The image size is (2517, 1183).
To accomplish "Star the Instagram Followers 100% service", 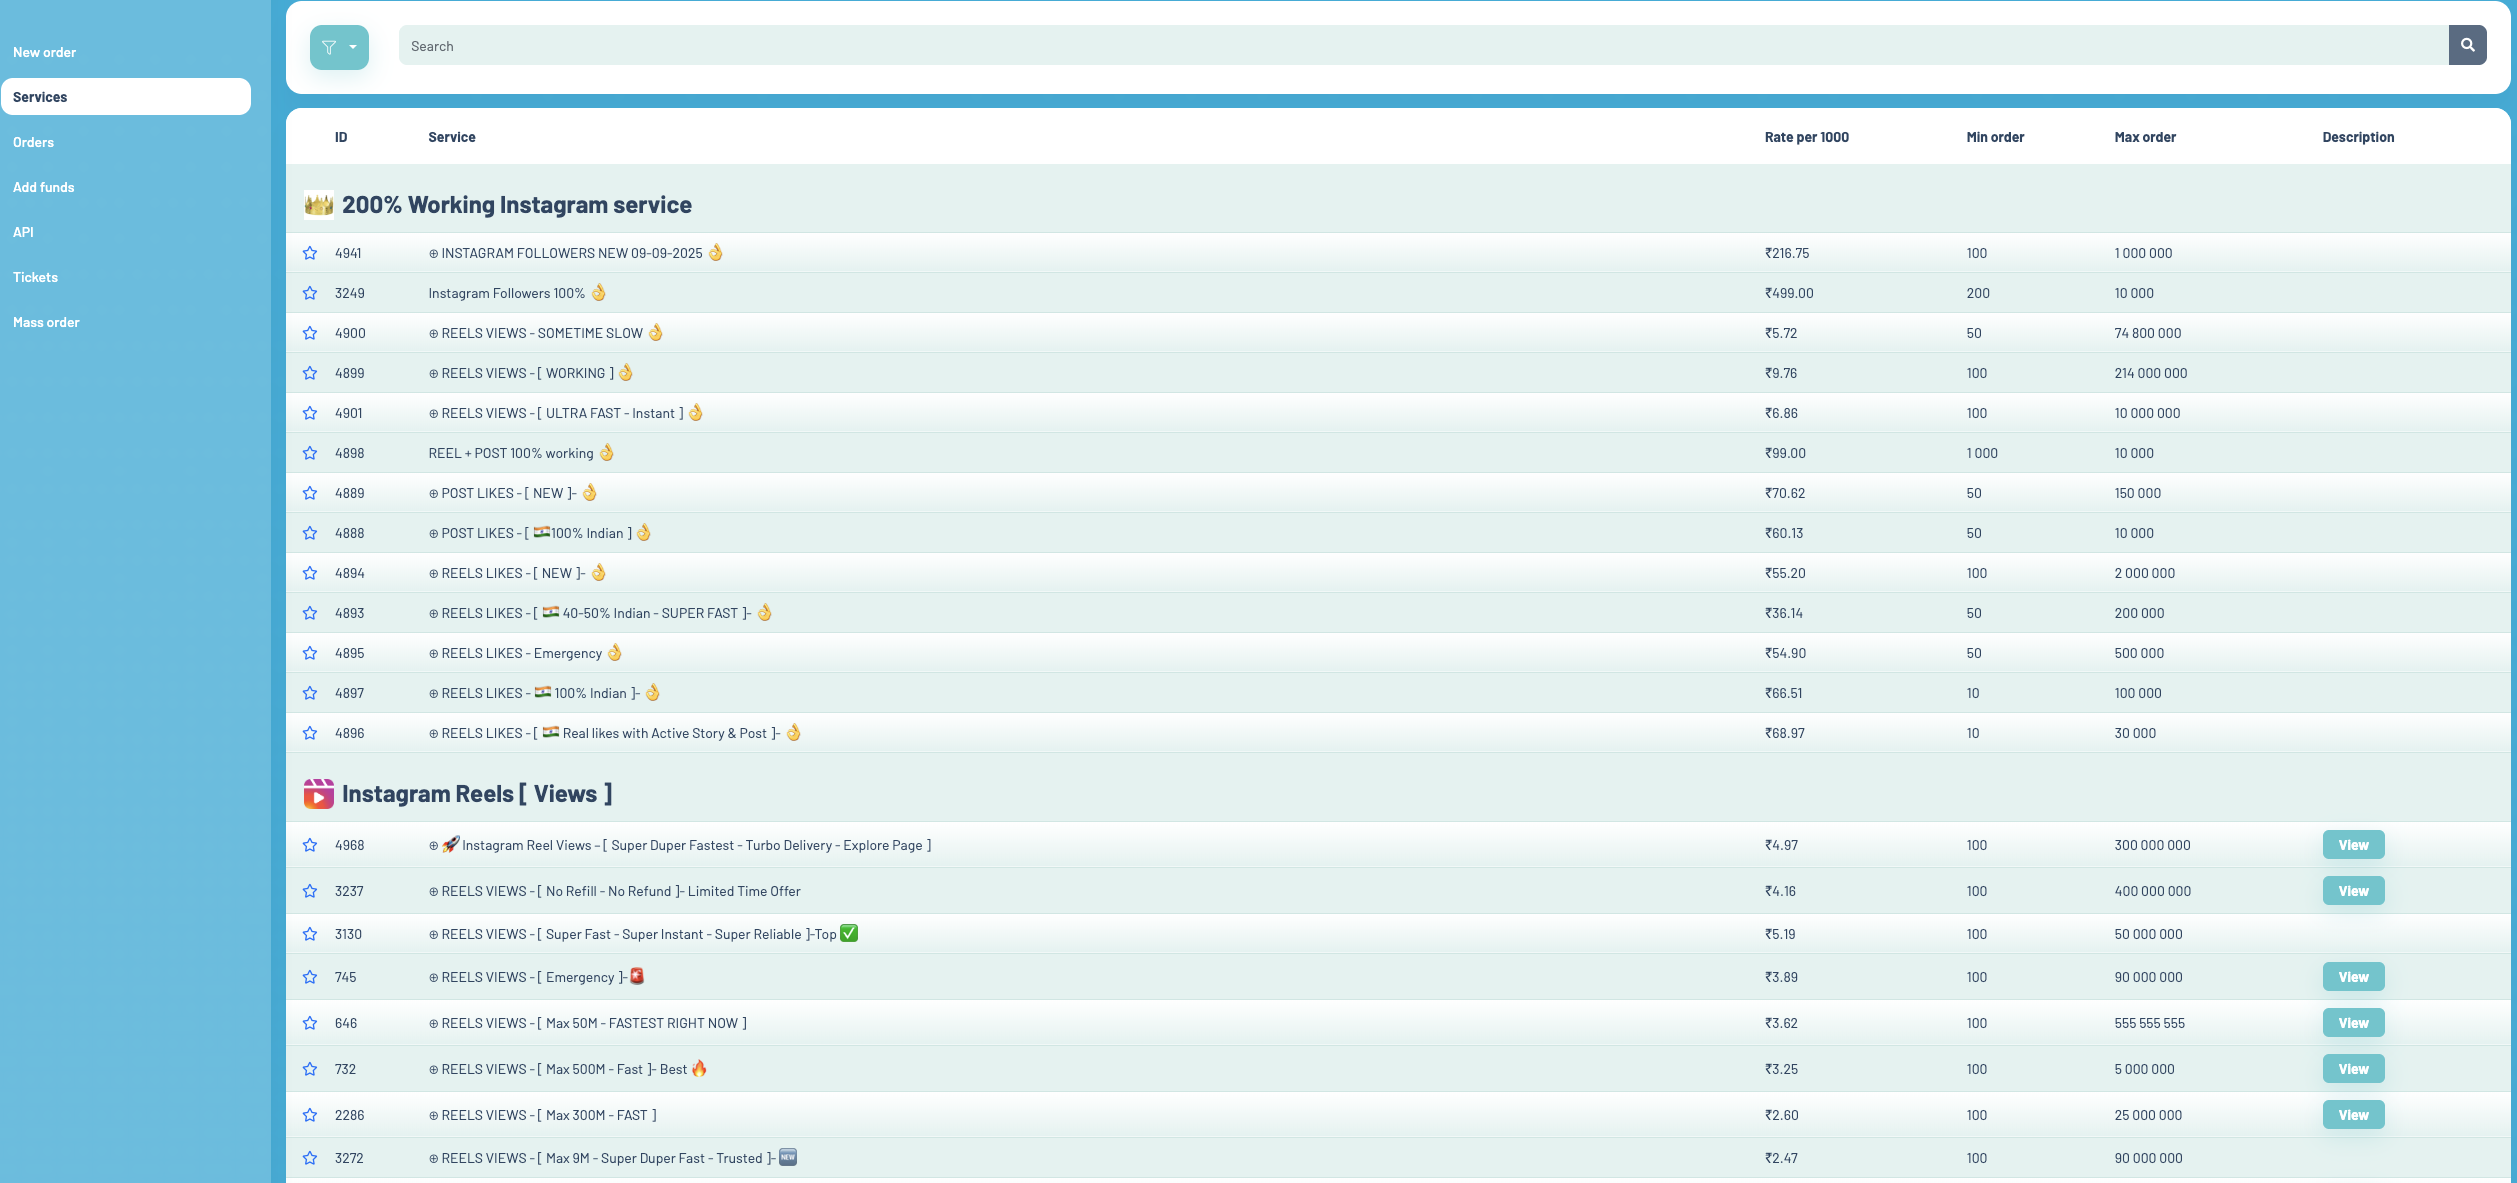I will [310, 293].
